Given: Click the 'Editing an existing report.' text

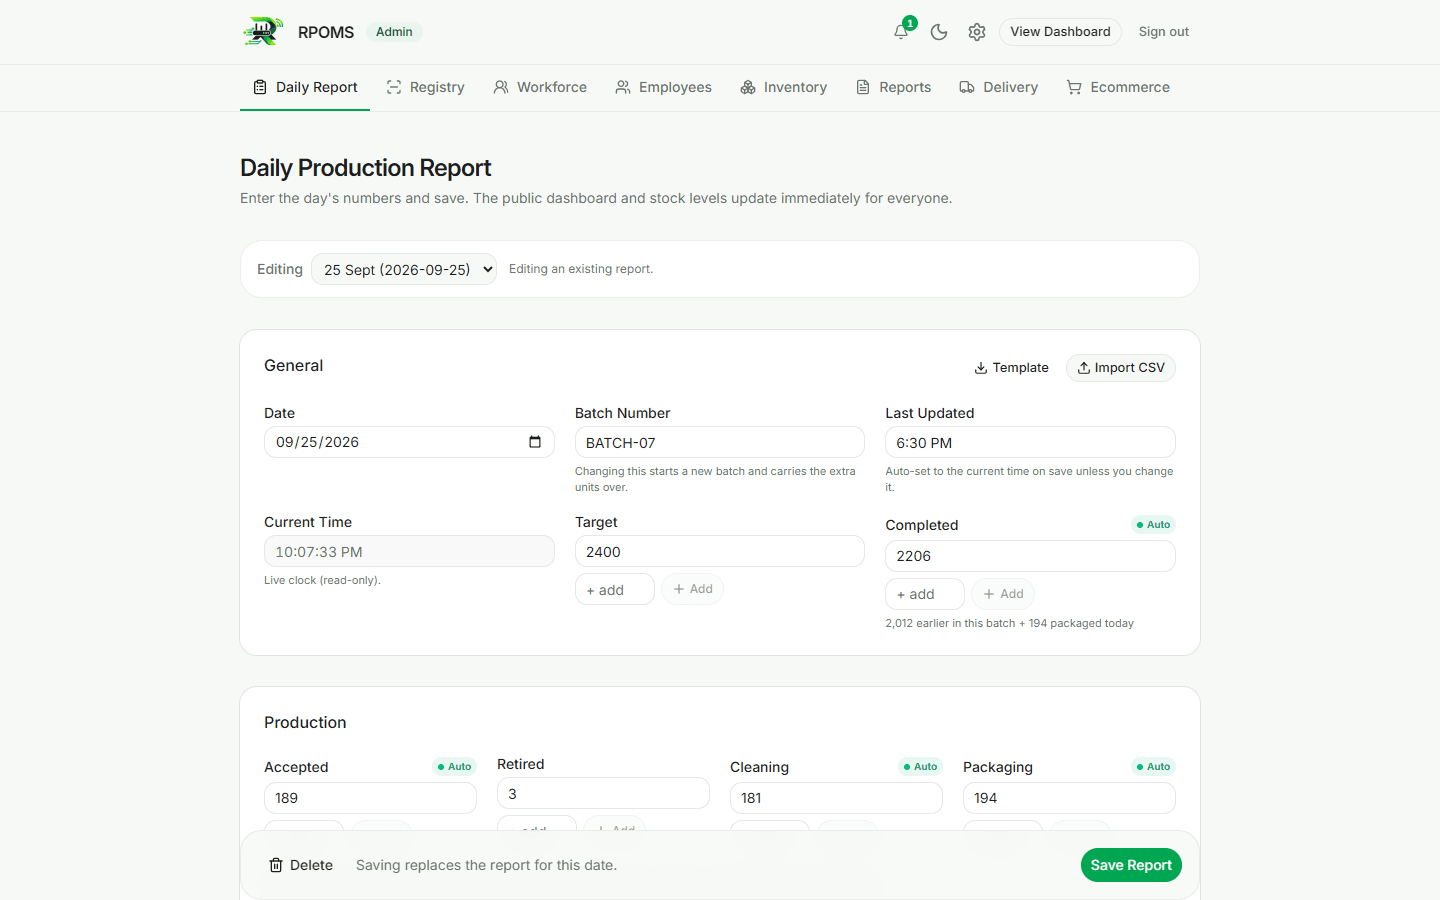Looking at the screenshot, I should coord(581,269).
